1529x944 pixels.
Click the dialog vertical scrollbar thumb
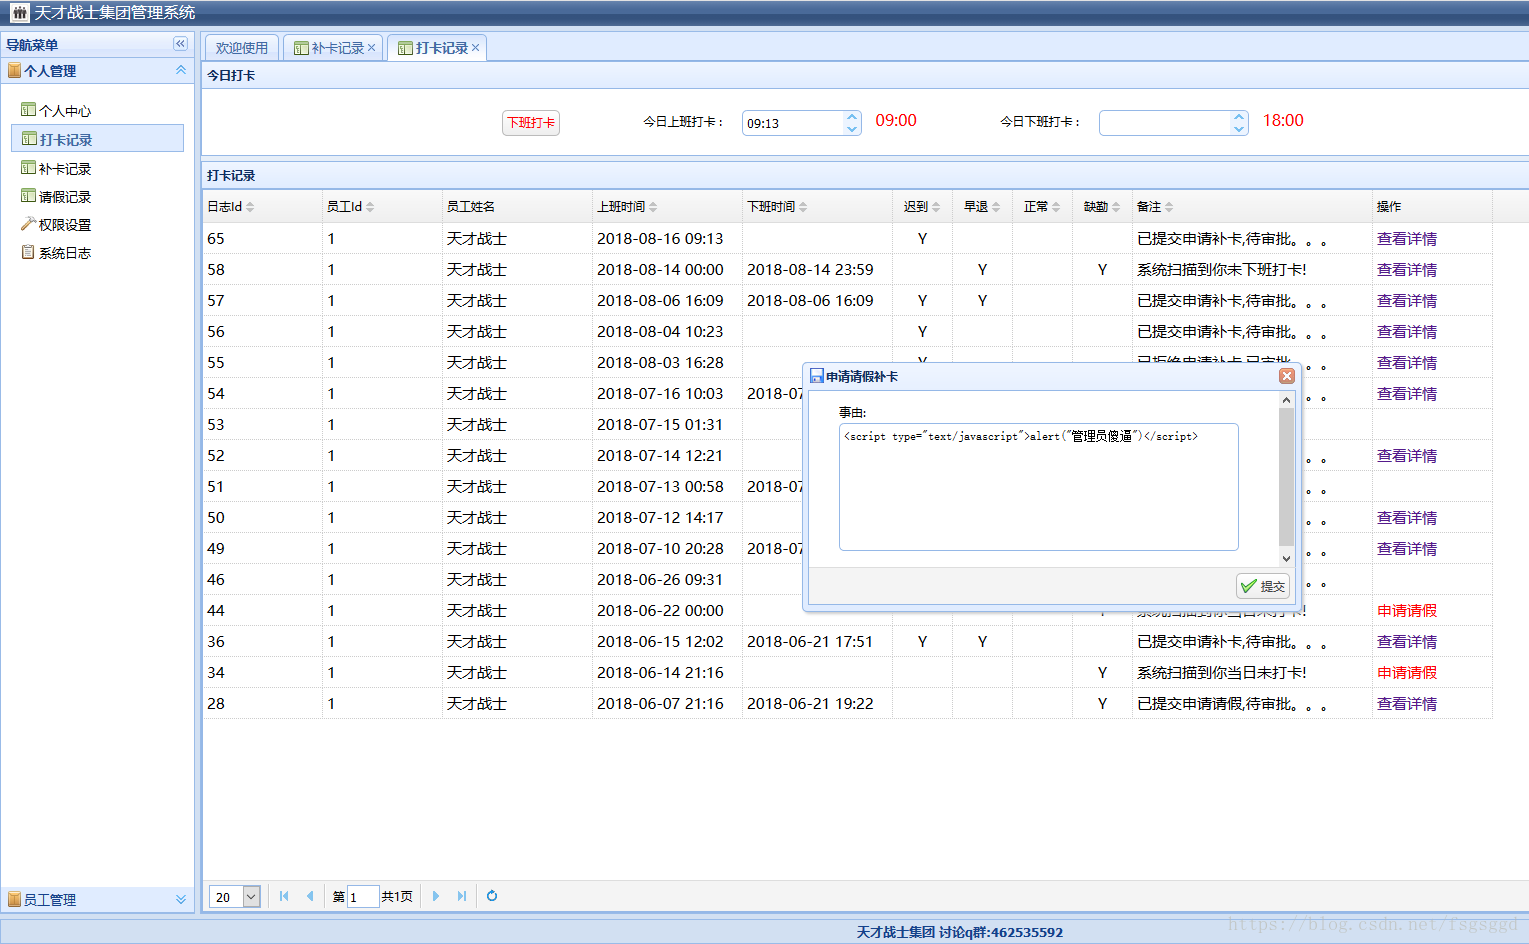(1287, 476)
